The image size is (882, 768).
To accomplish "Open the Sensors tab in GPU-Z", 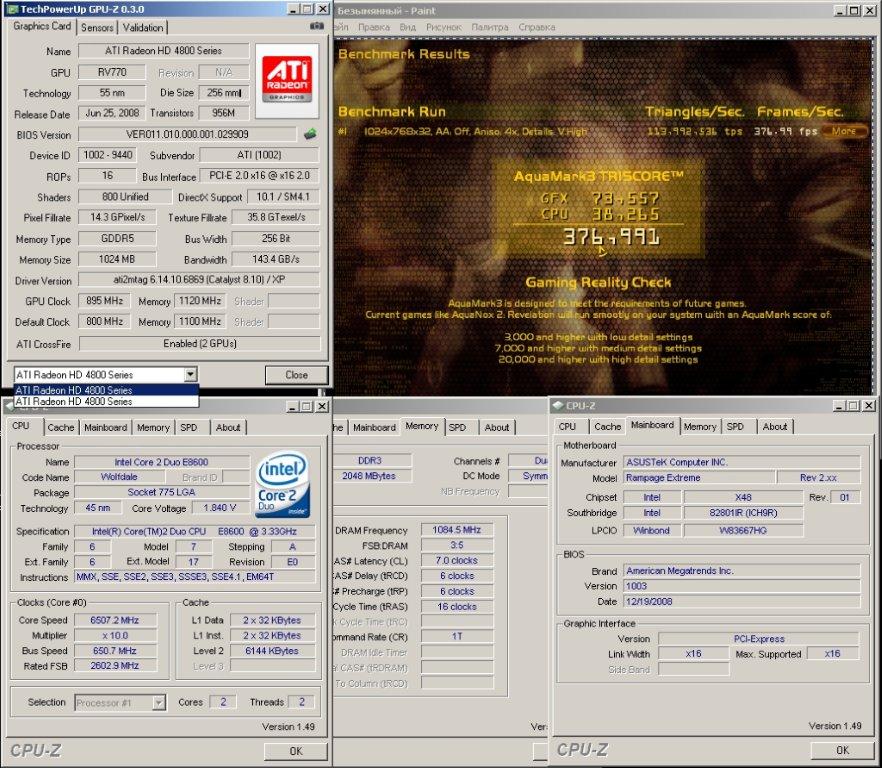I will click(x=97, y=27).
